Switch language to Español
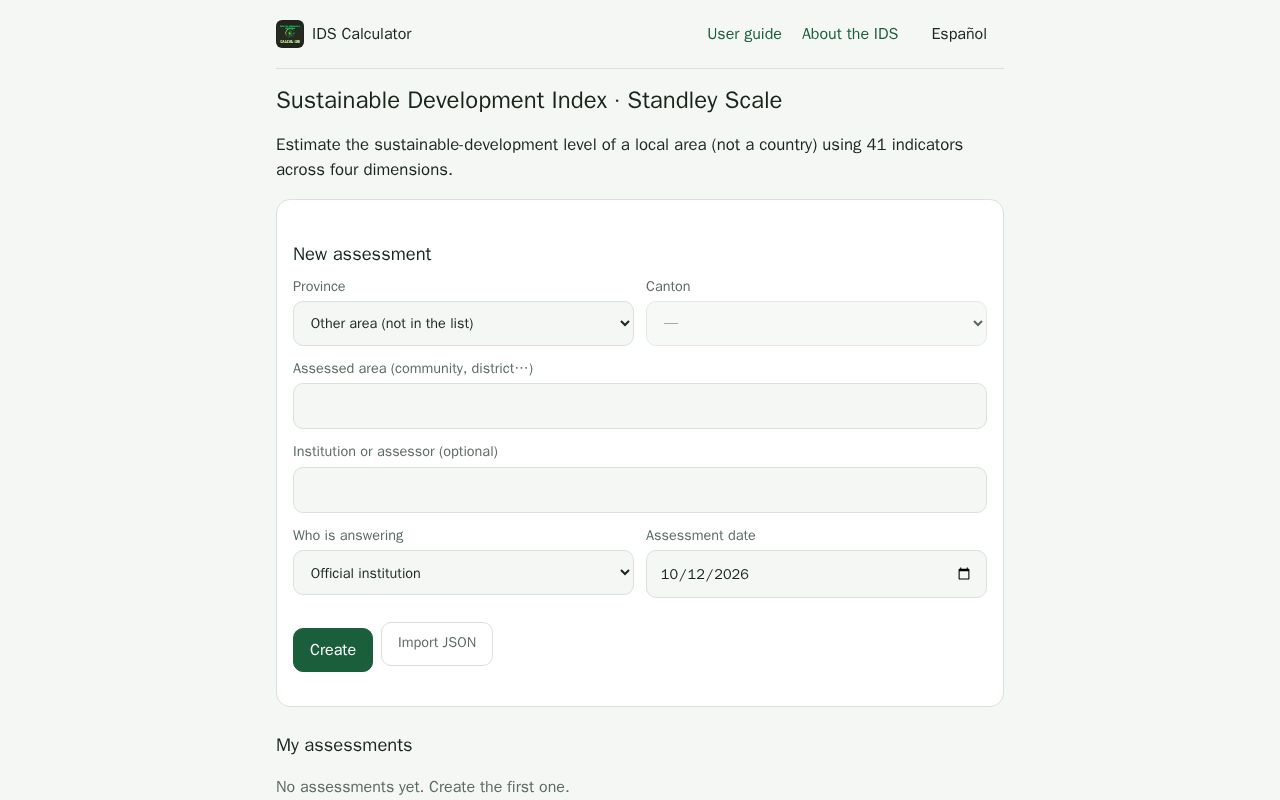1280x800 pixels. point(959,34)
